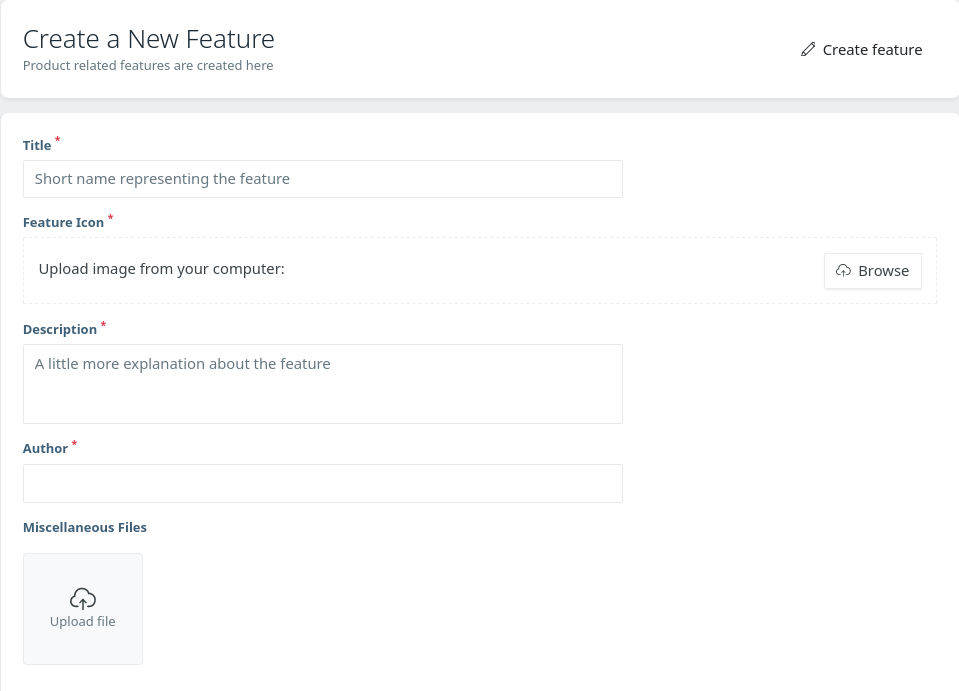Focus the Title input field

point(323,179)
